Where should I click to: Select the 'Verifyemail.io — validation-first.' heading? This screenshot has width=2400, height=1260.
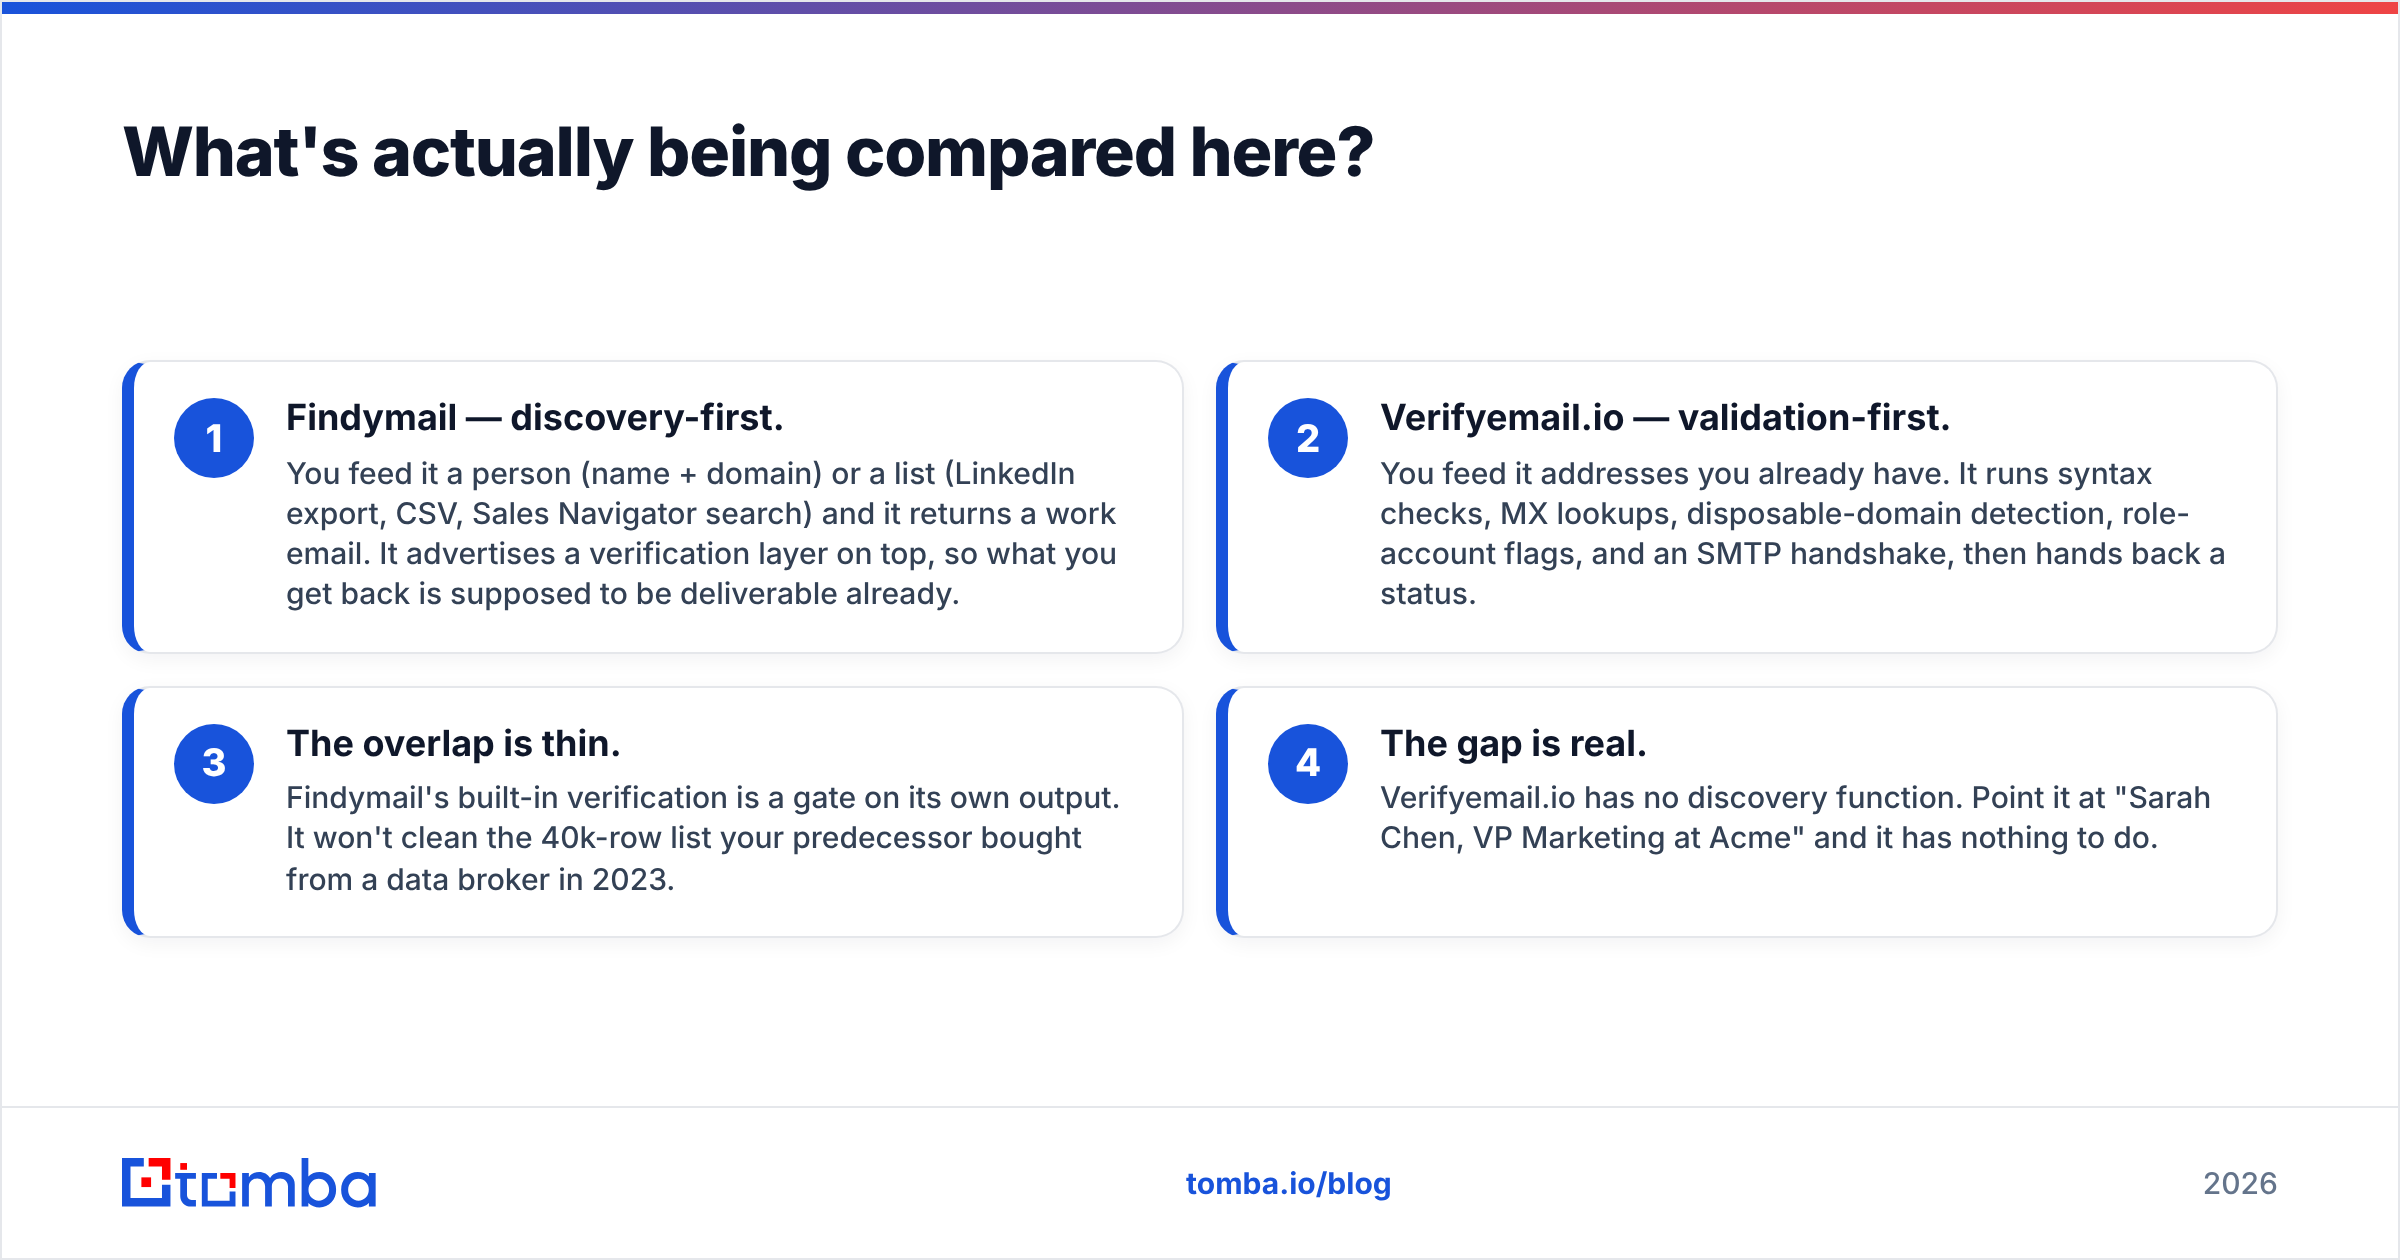(x=1665, y=418)
